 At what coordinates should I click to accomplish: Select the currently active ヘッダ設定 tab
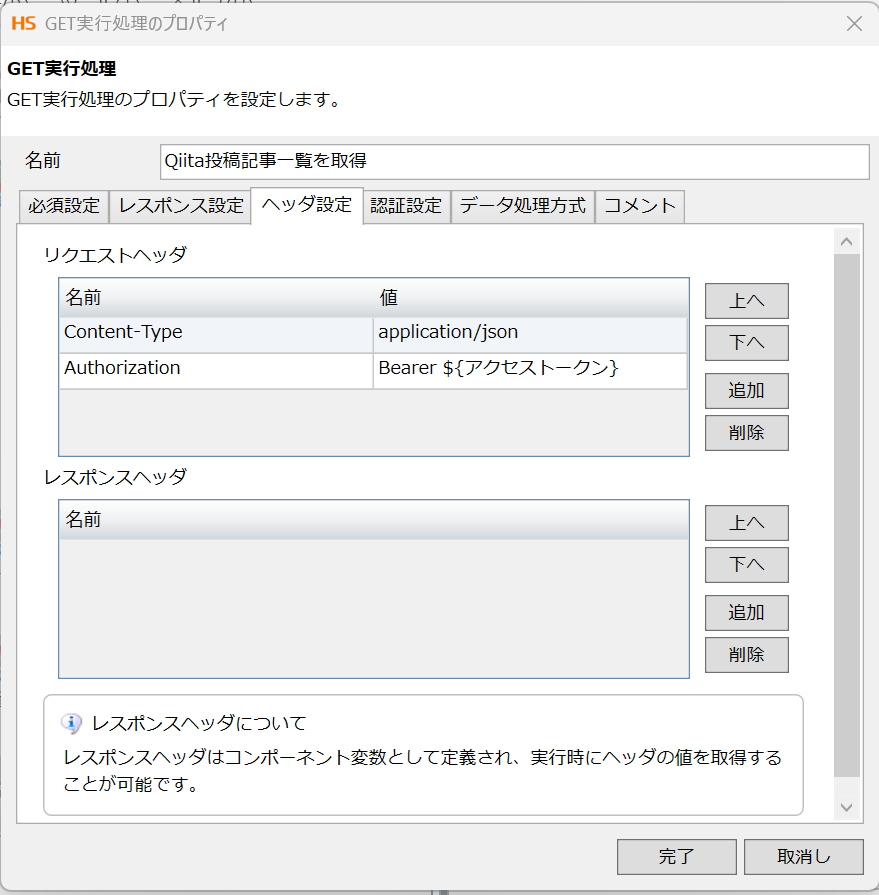pyautogui.click(x=305, y=206)
